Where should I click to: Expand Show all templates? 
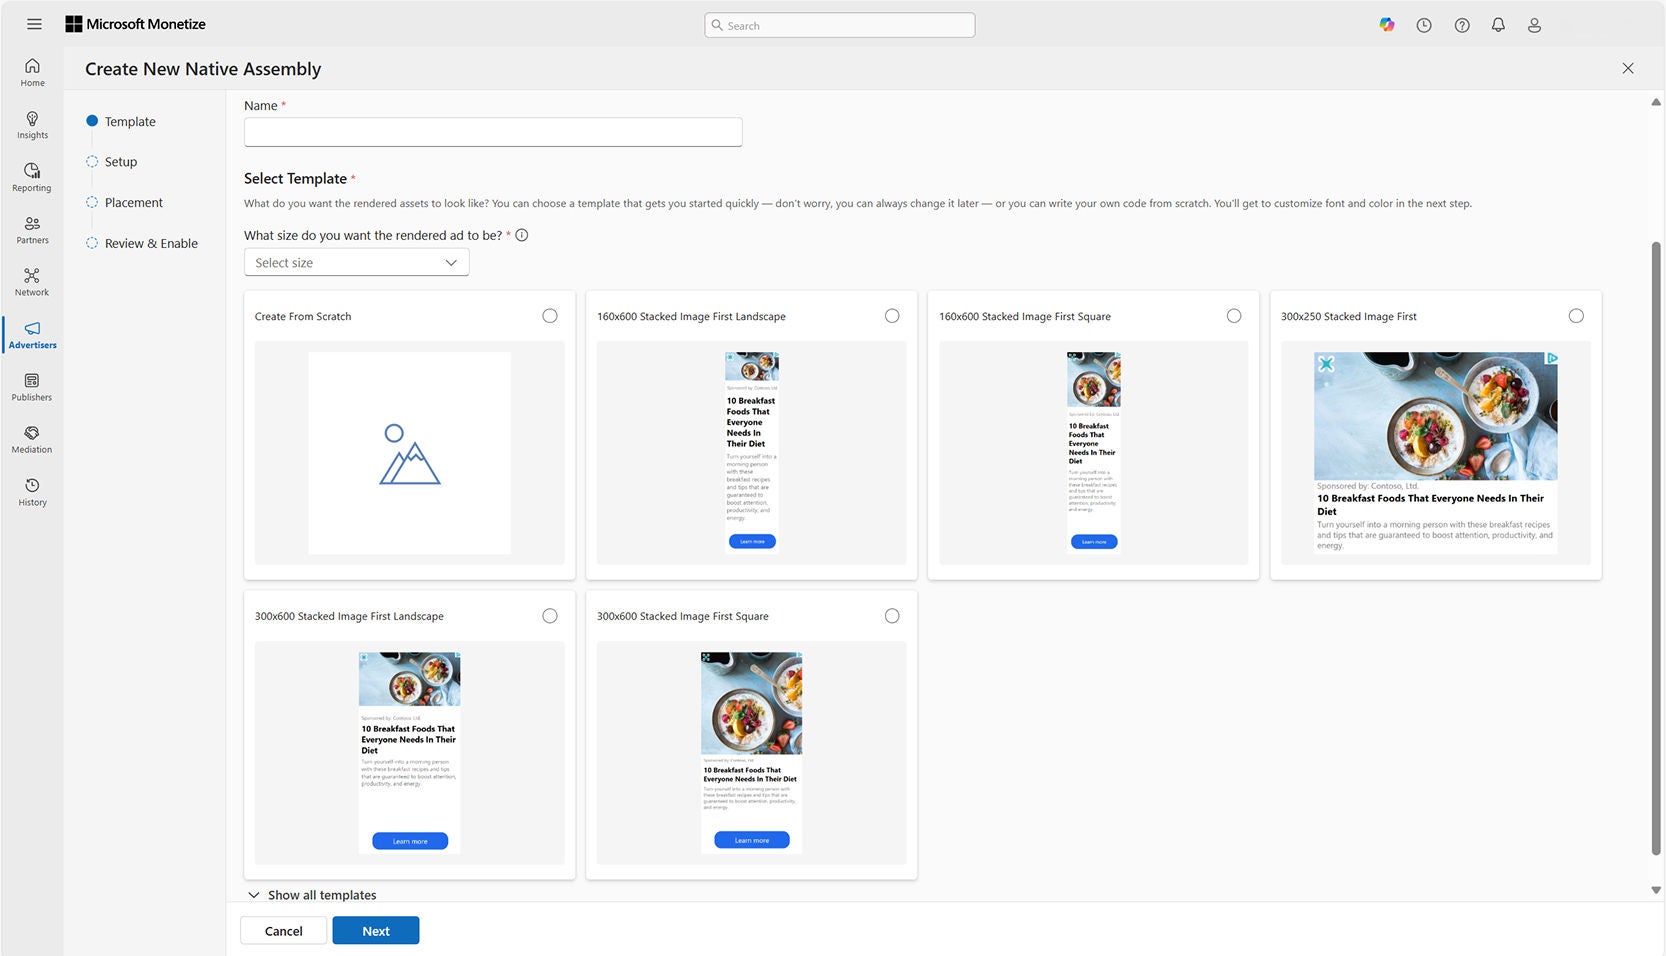point(313,894)
